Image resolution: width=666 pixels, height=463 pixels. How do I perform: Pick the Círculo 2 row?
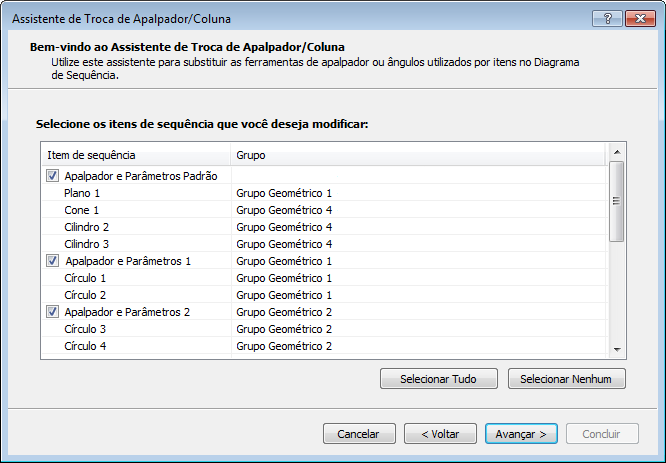(85, 295)
